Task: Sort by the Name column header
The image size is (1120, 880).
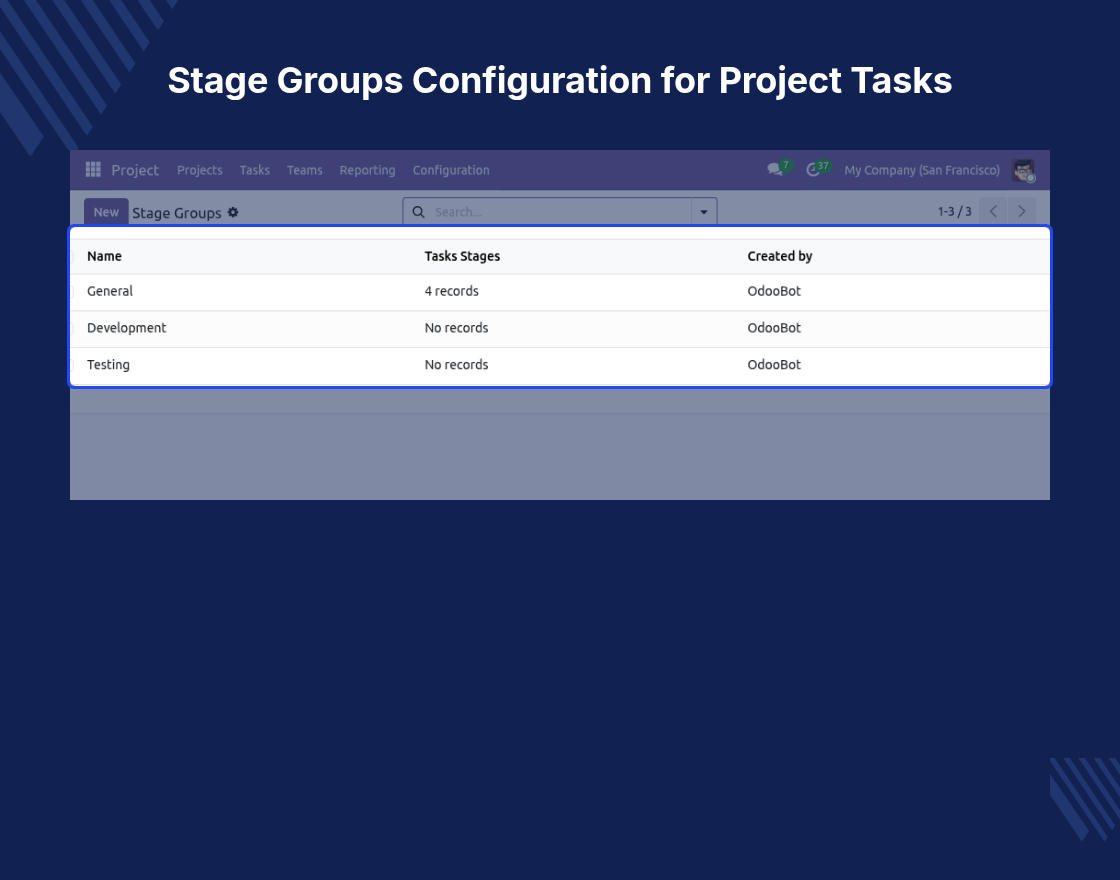Action: (104, 256)
